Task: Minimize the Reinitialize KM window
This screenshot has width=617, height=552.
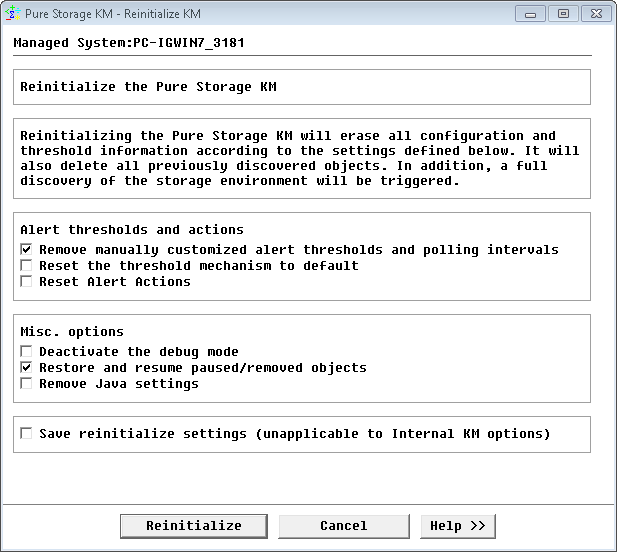Action: point(531,14)
